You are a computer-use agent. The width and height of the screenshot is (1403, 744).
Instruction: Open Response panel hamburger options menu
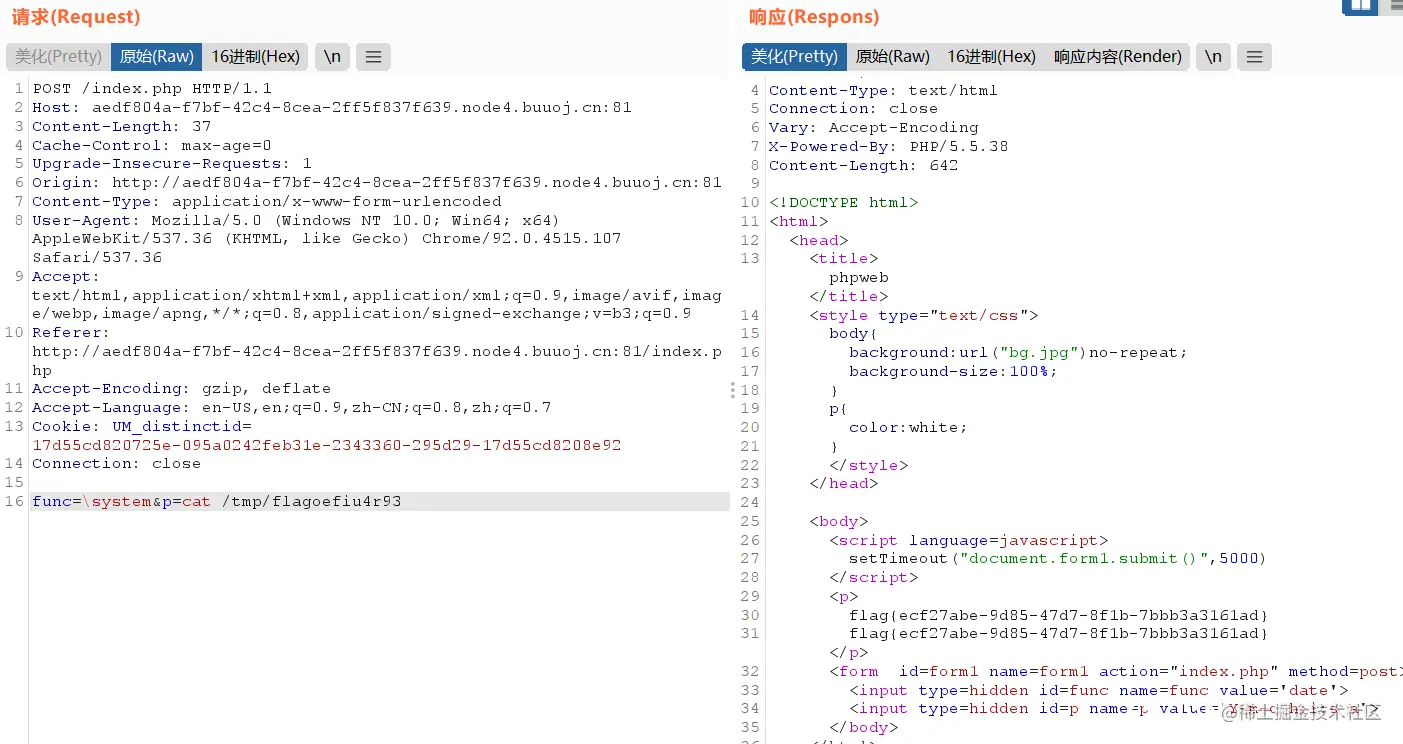click(x=1254, y=57)
